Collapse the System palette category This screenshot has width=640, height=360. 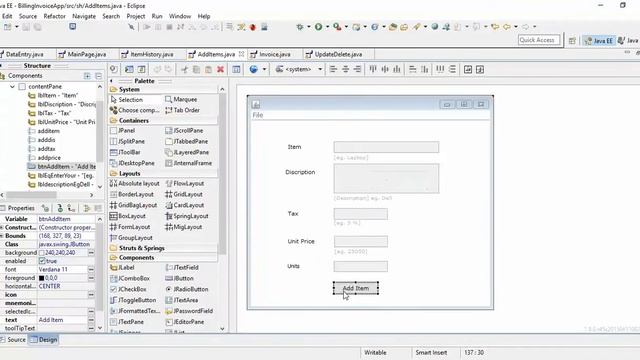coord(125,89)
